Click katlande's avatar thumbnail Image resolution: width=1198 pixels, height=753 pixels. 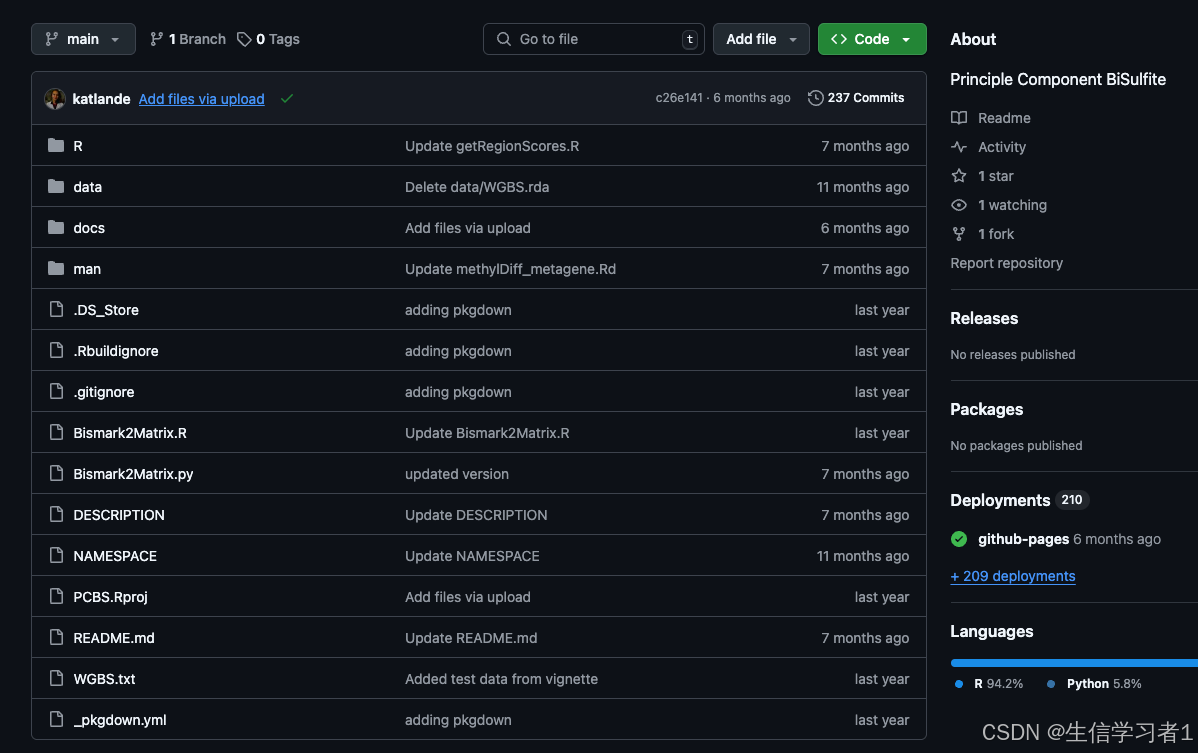coord(55,99)
